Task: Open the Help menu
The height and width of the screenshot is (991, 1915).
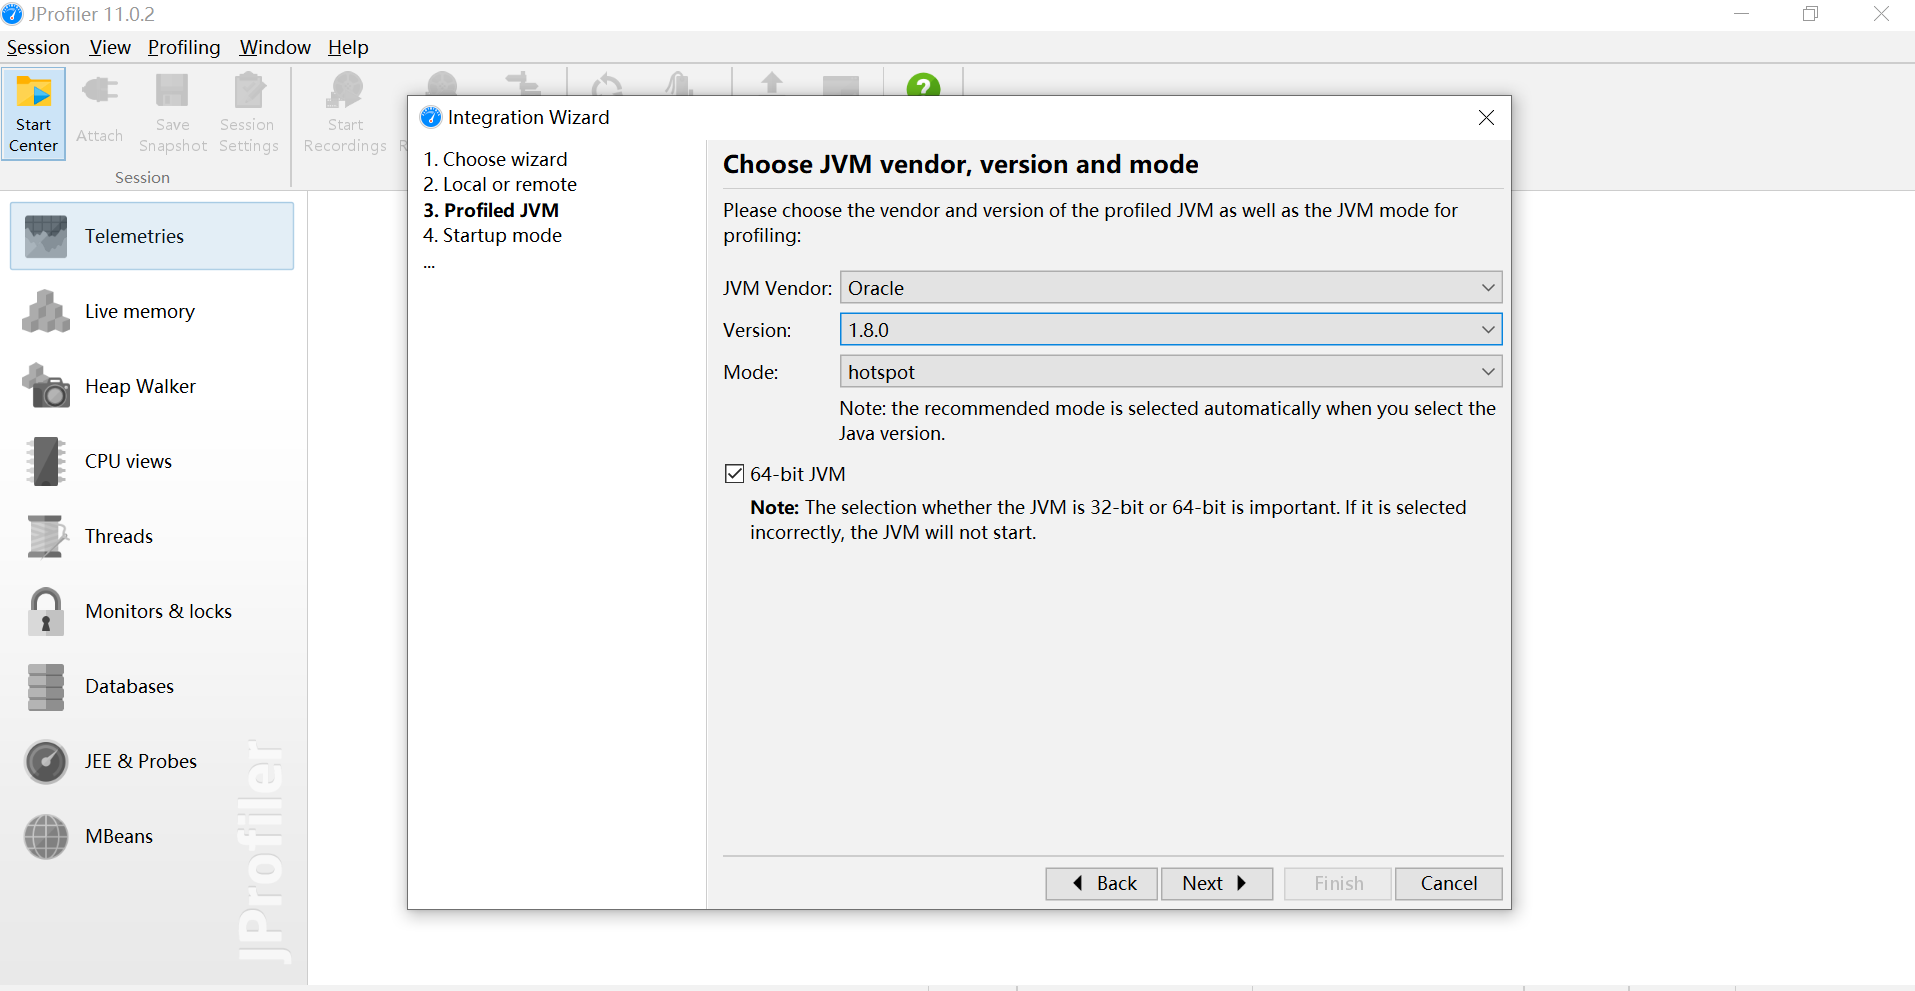Action: pyautogui.click(x=348, y=47)
